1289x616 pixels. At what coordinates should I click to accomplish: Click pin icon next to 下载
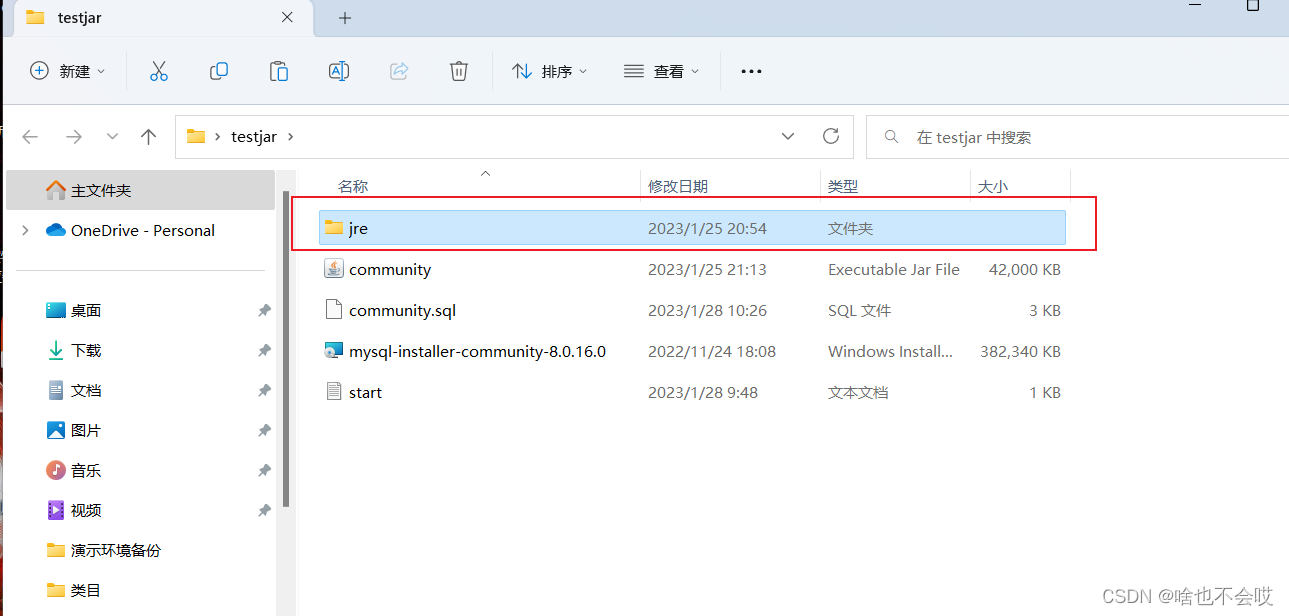(264, 351)
